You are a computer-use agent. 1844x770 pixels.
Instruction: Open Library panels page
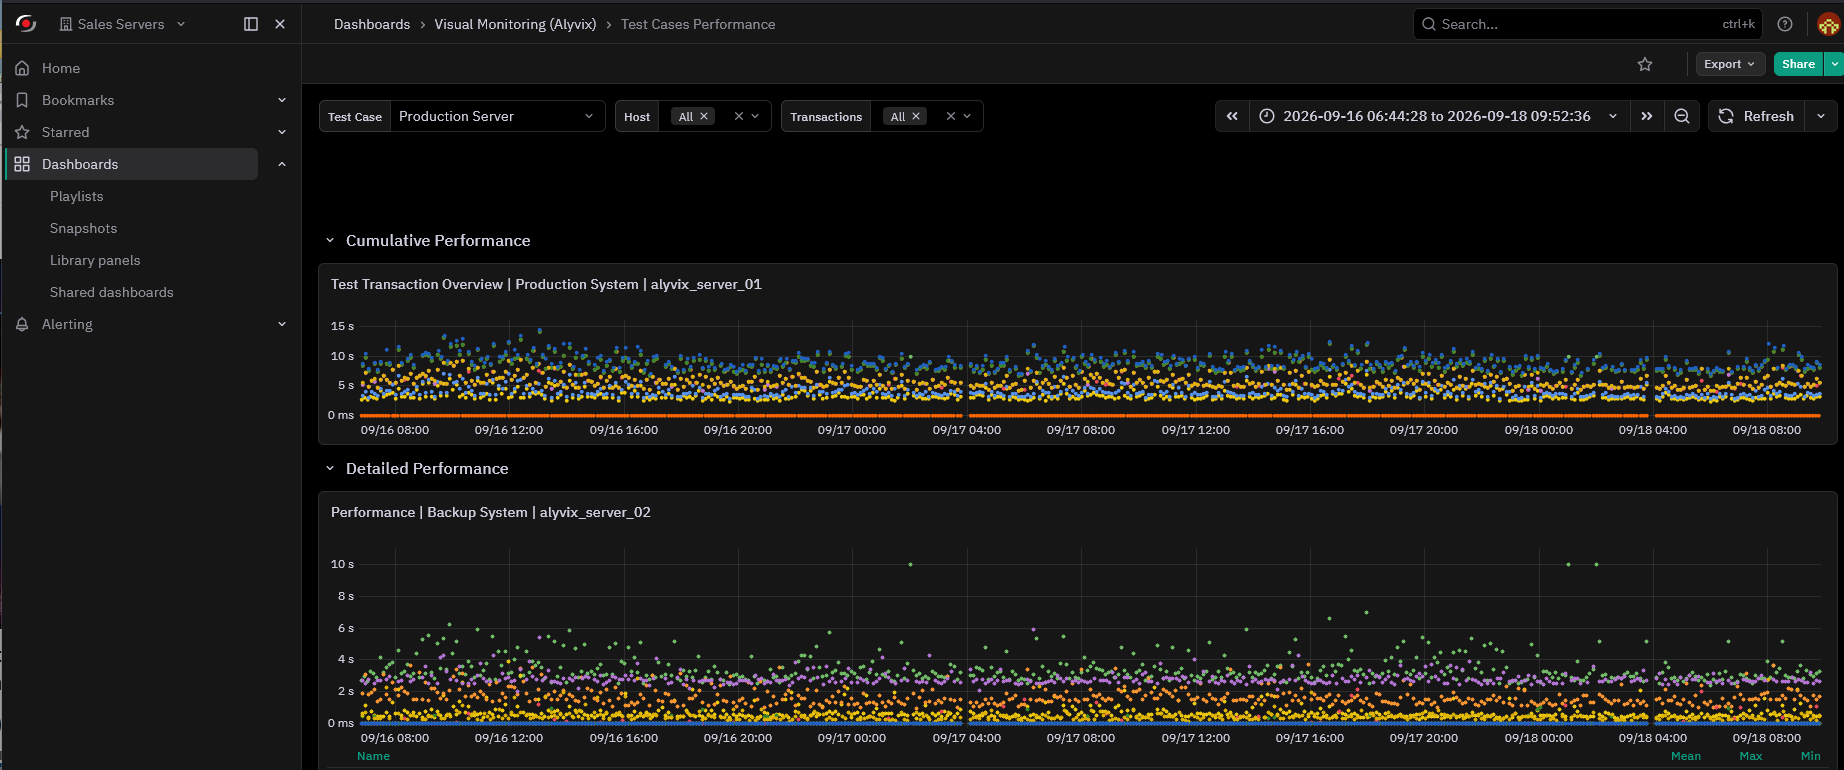coord(95,260)
